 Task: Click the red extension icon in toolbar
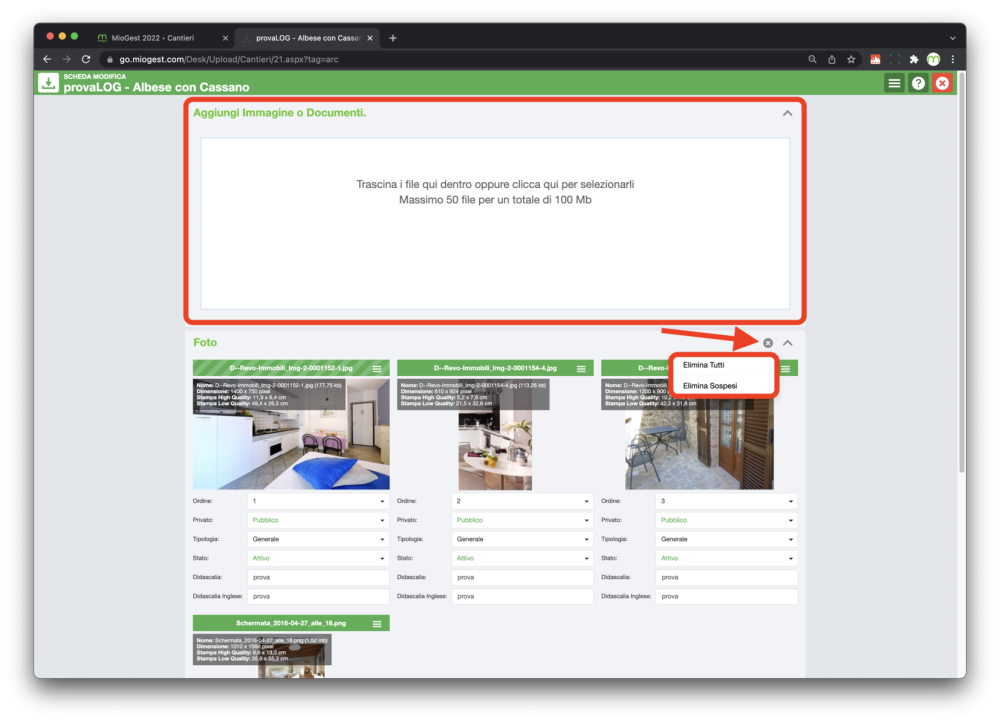(x=875, y=59)
